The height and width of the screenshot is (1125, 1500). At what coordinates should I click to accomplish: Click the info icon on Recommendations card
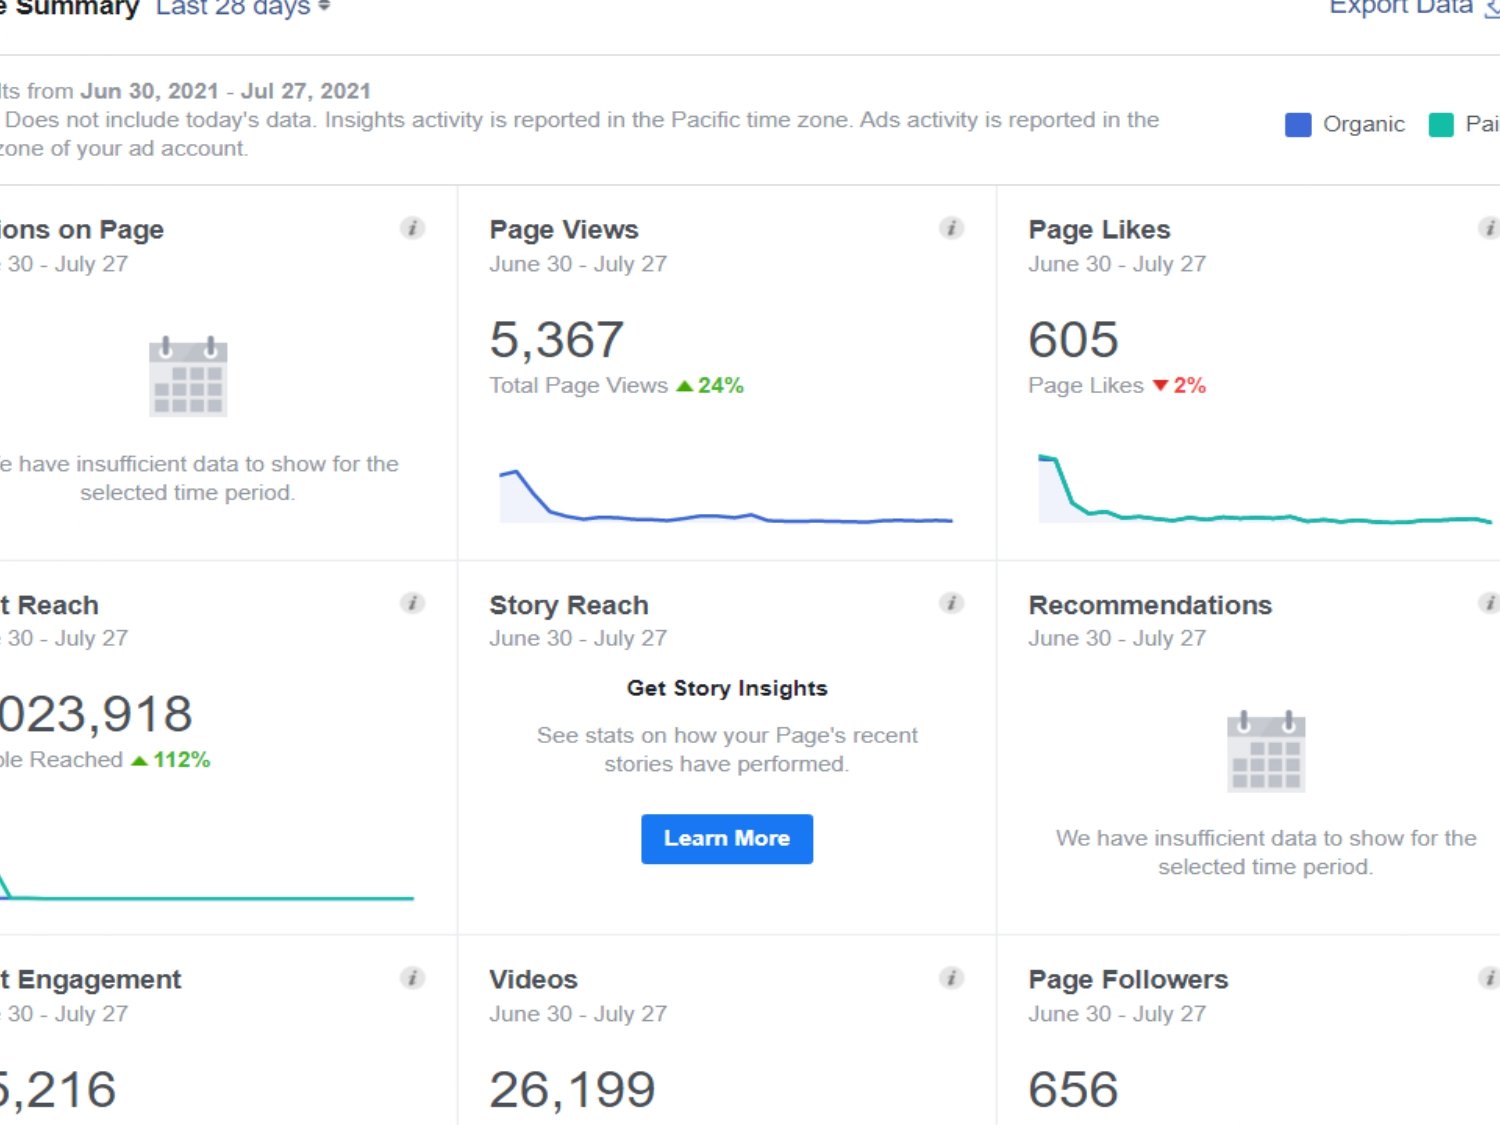[1488, 603]
